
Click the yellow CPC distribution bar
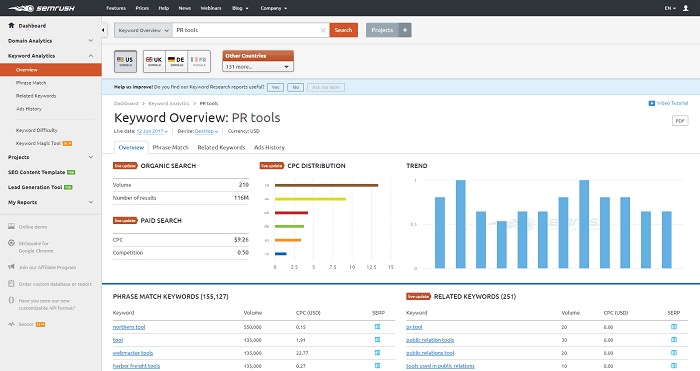point(310,199)
